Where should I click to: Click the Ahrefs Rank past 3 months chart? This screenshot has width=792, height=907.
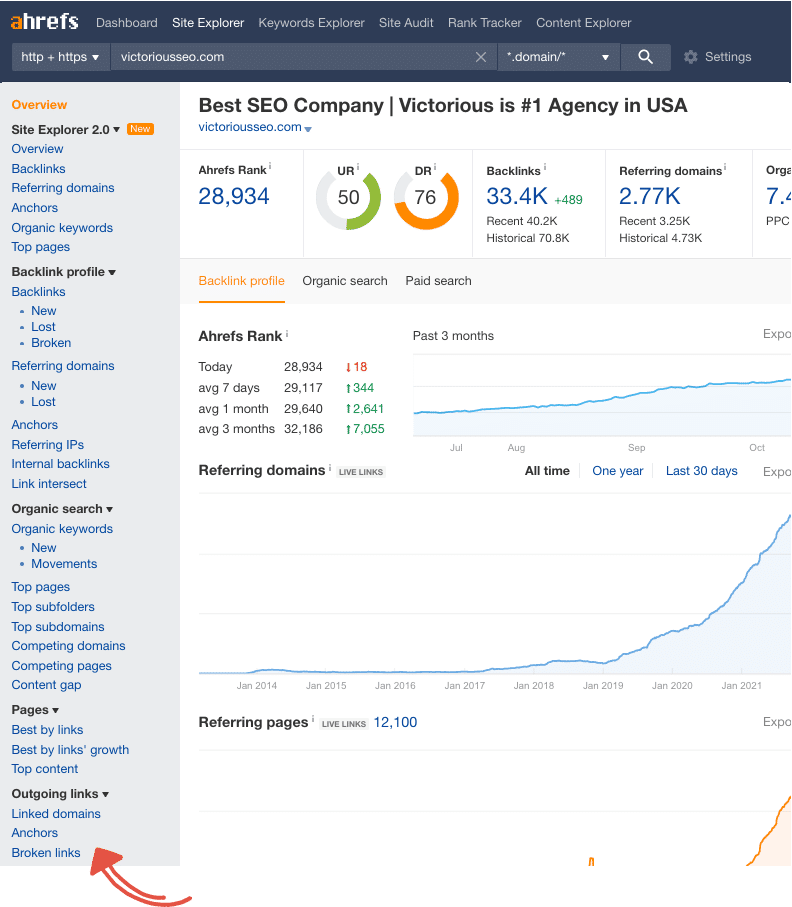point(602,396)
